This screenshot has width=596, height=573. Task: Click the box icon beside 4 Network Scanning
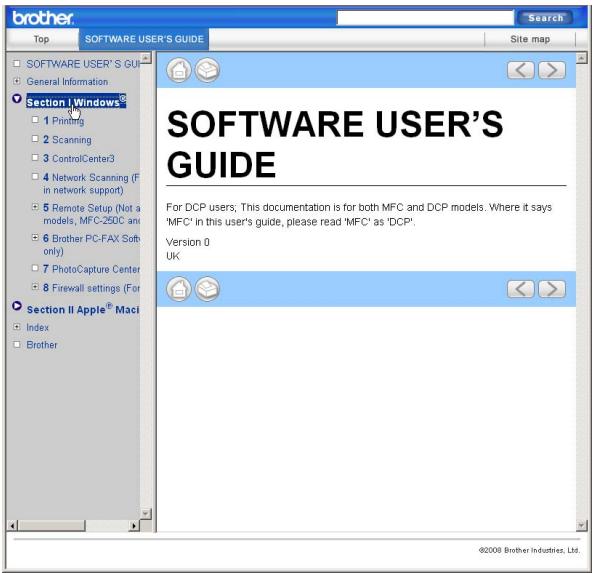35,176
